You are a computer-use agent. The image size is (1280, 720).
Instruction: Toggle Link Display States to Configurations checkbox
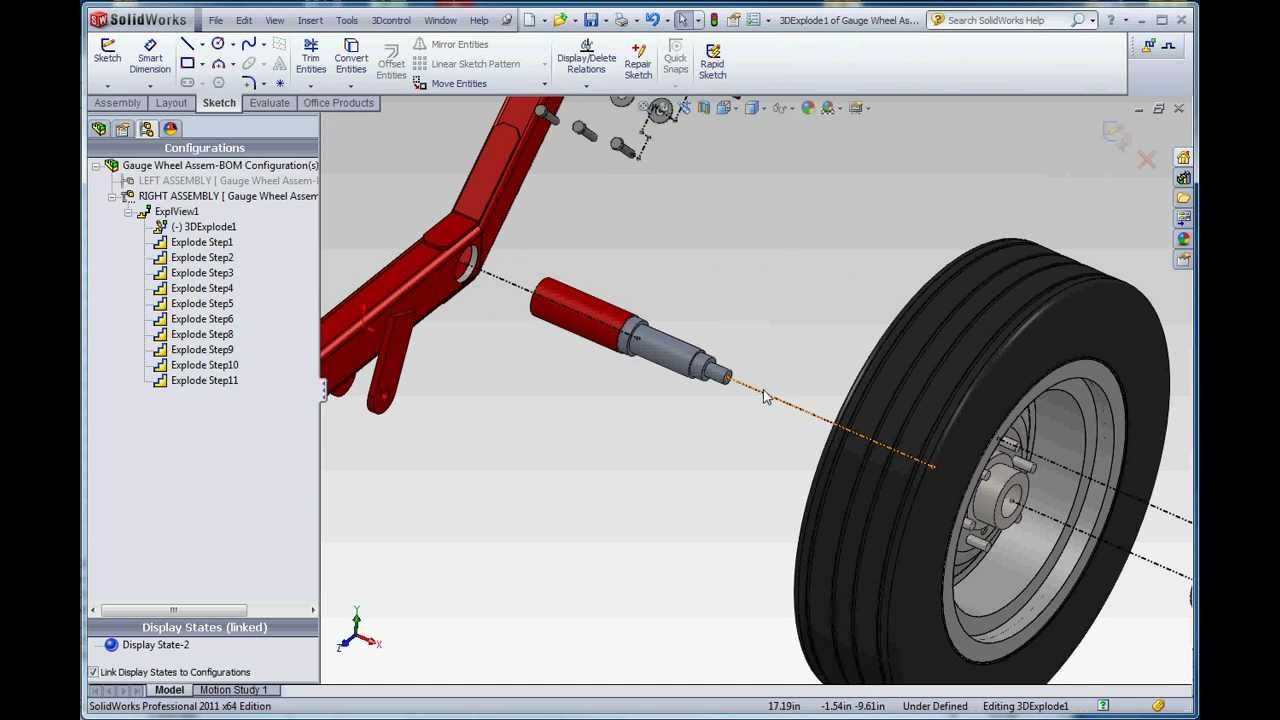(93, 672)
